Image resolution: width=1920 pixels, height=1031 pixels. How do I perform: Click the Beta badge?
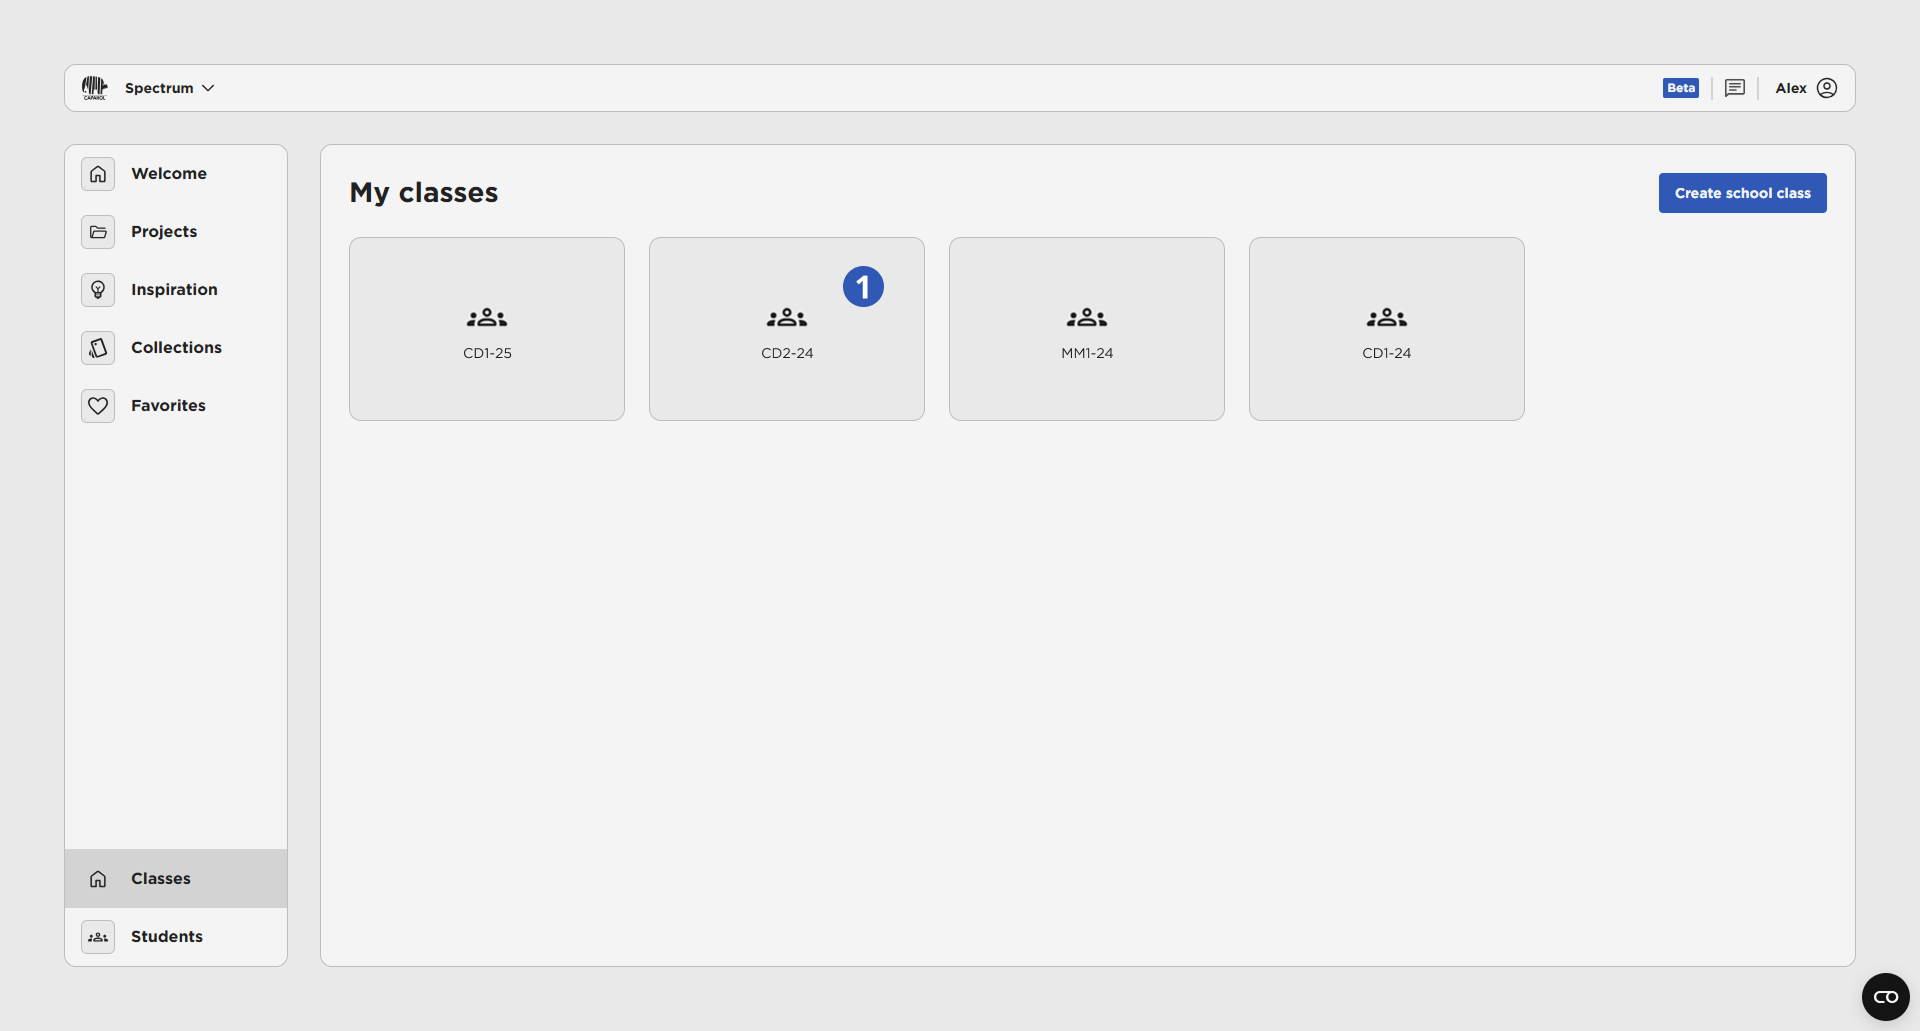click(1680, 88)
